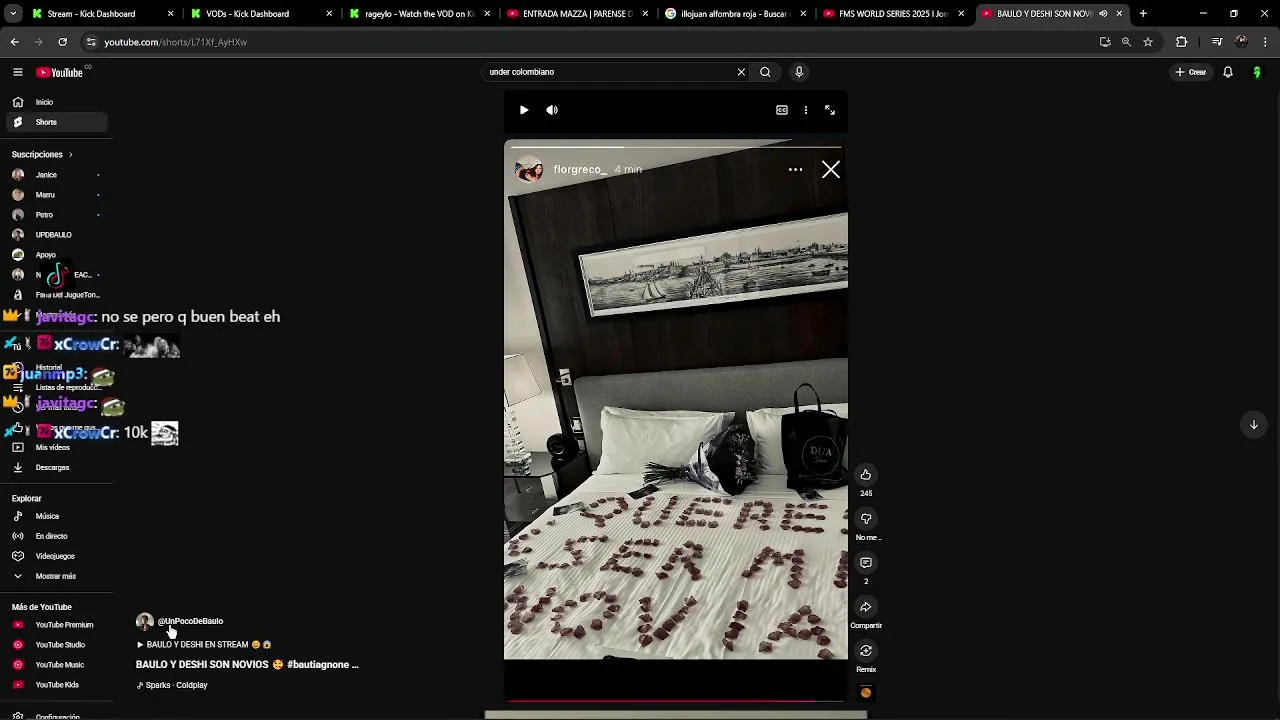Image resolution: width=1280 pixels, height=720 pixels.
Task: Dislike this Short
Action: click(866, 518)
